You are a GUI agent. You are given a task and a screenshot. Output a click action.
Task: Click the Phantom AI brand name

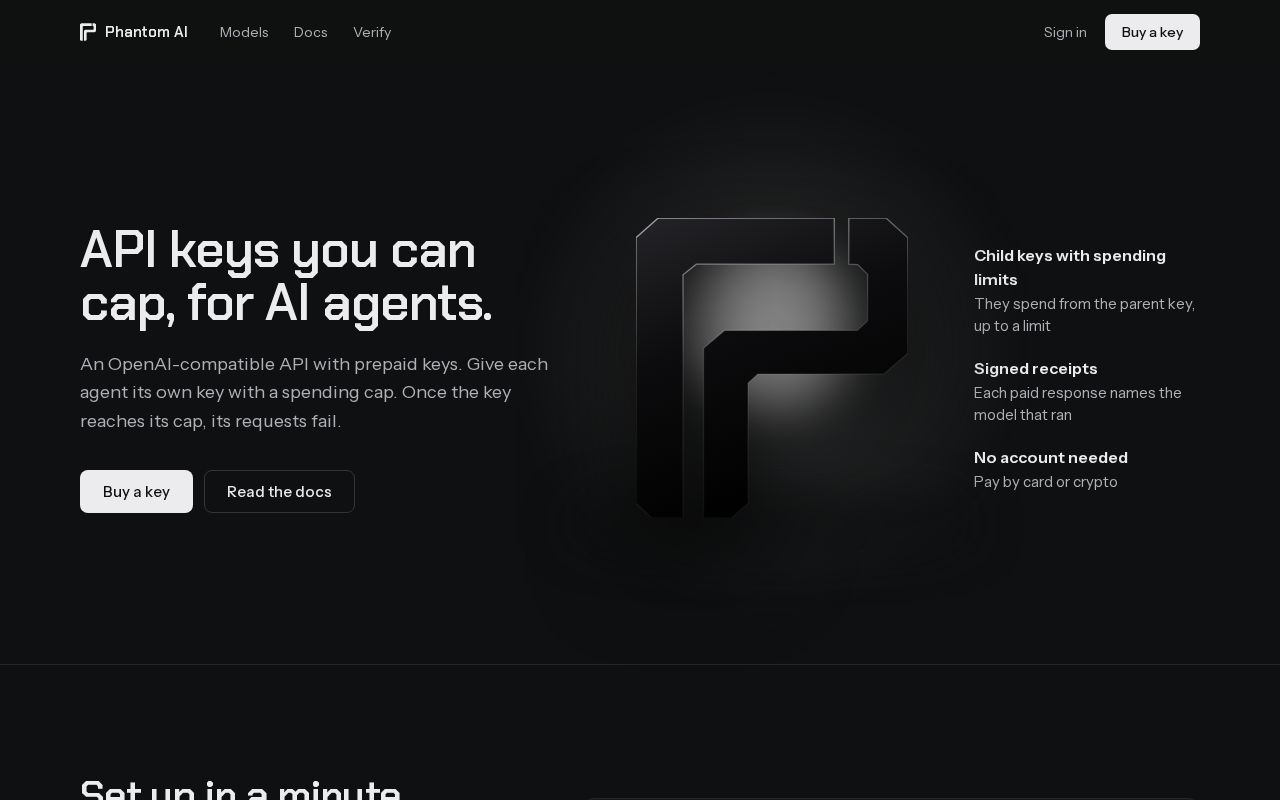coord(146,32)
